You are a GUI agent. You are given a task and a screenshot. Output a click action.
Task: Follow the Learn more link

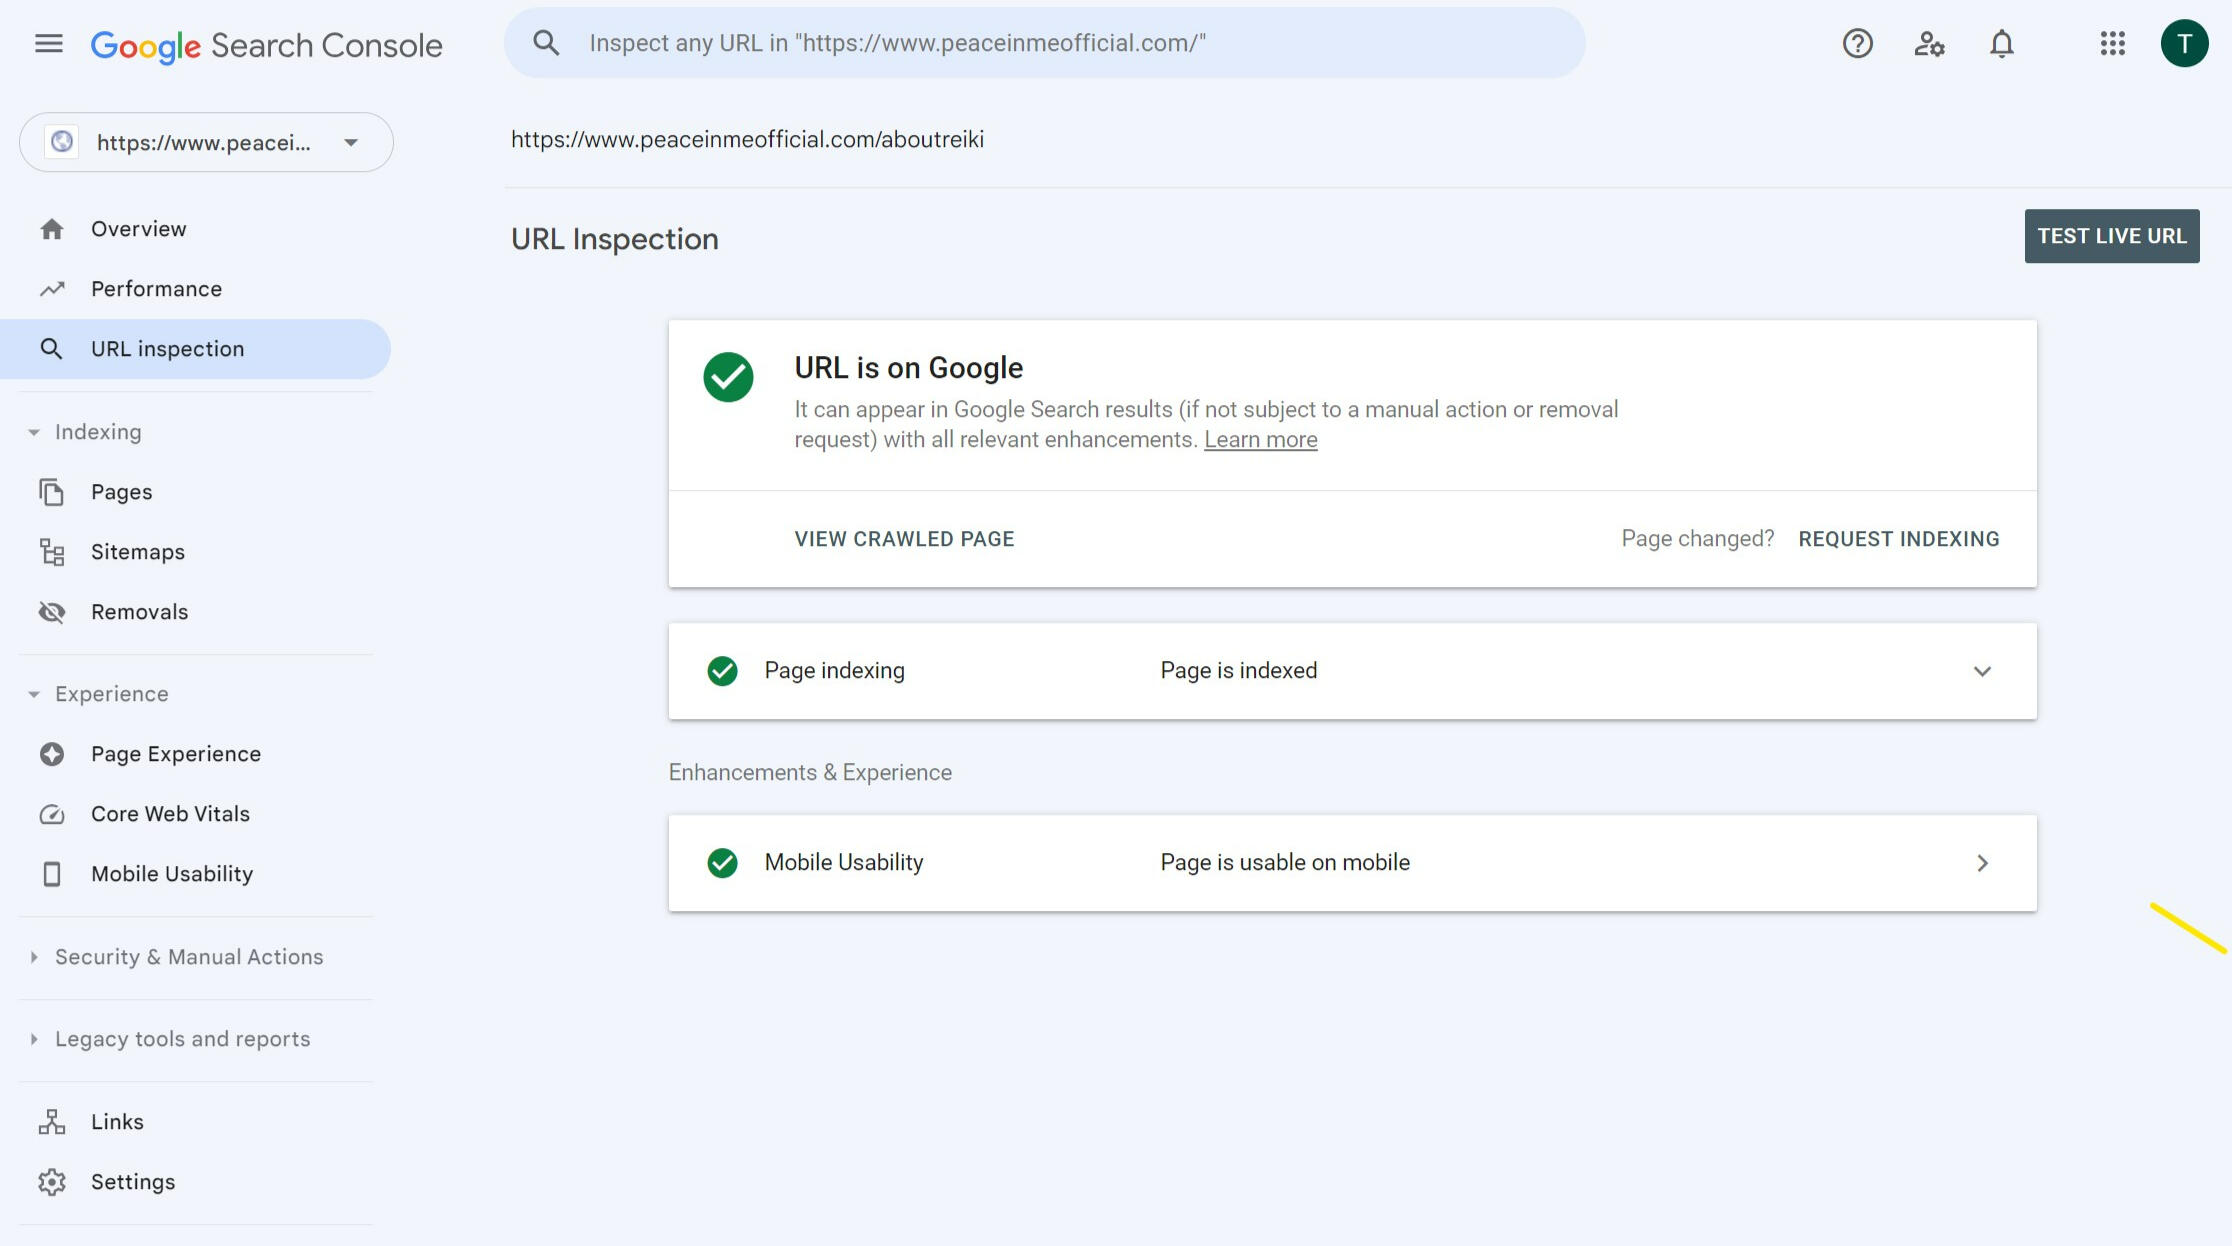tap(1260, 440)
